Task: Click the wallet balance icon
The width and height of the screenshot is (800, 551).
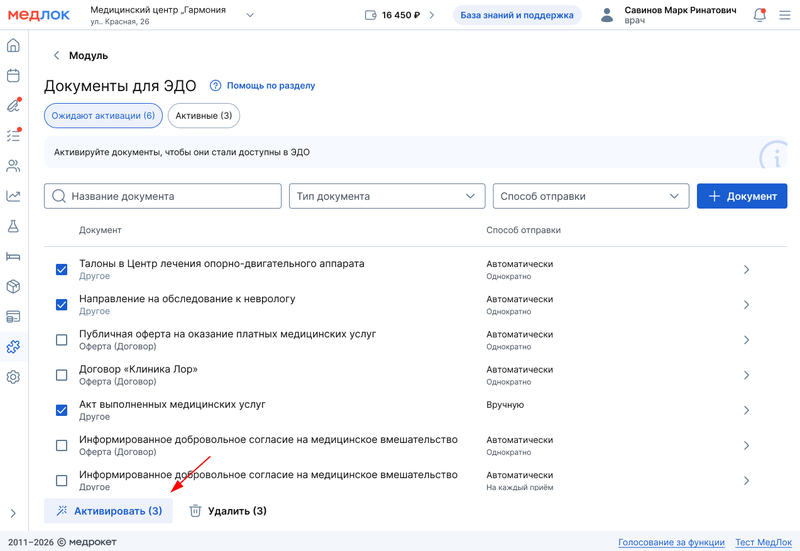Action: pos(371,15)
